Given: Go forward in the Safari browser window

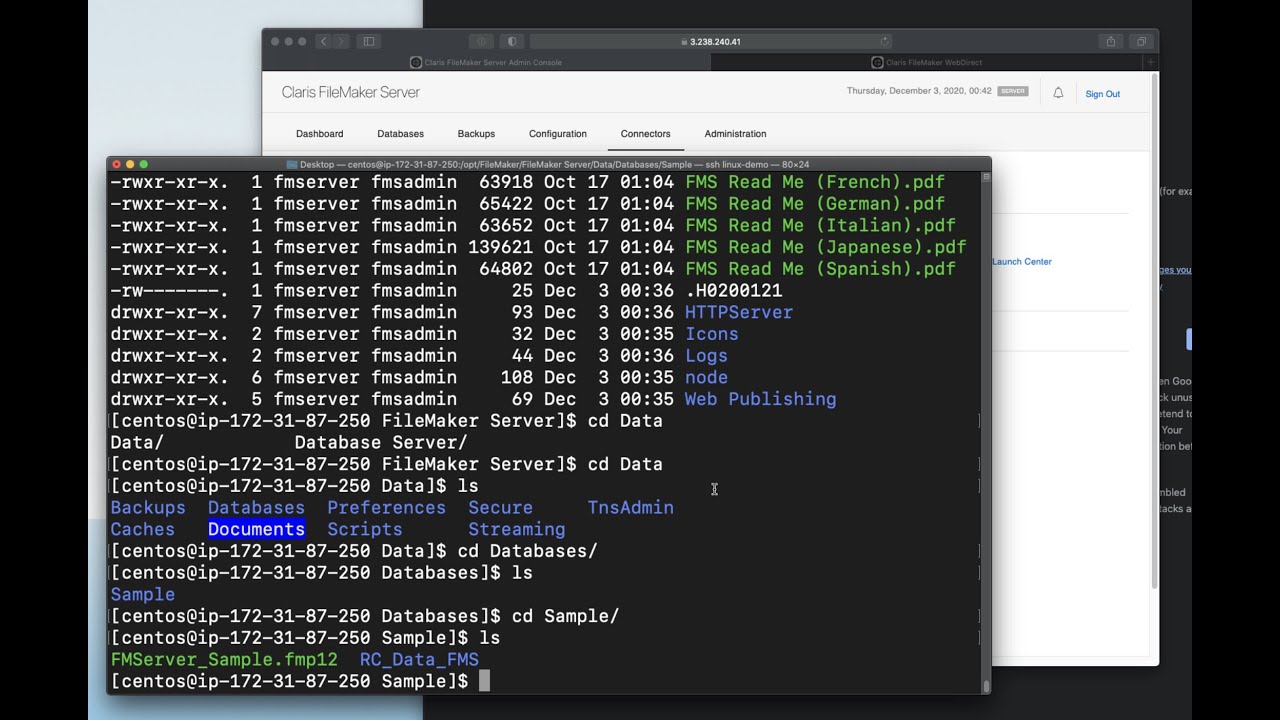Looking at the screenshot, I should 341,41.
